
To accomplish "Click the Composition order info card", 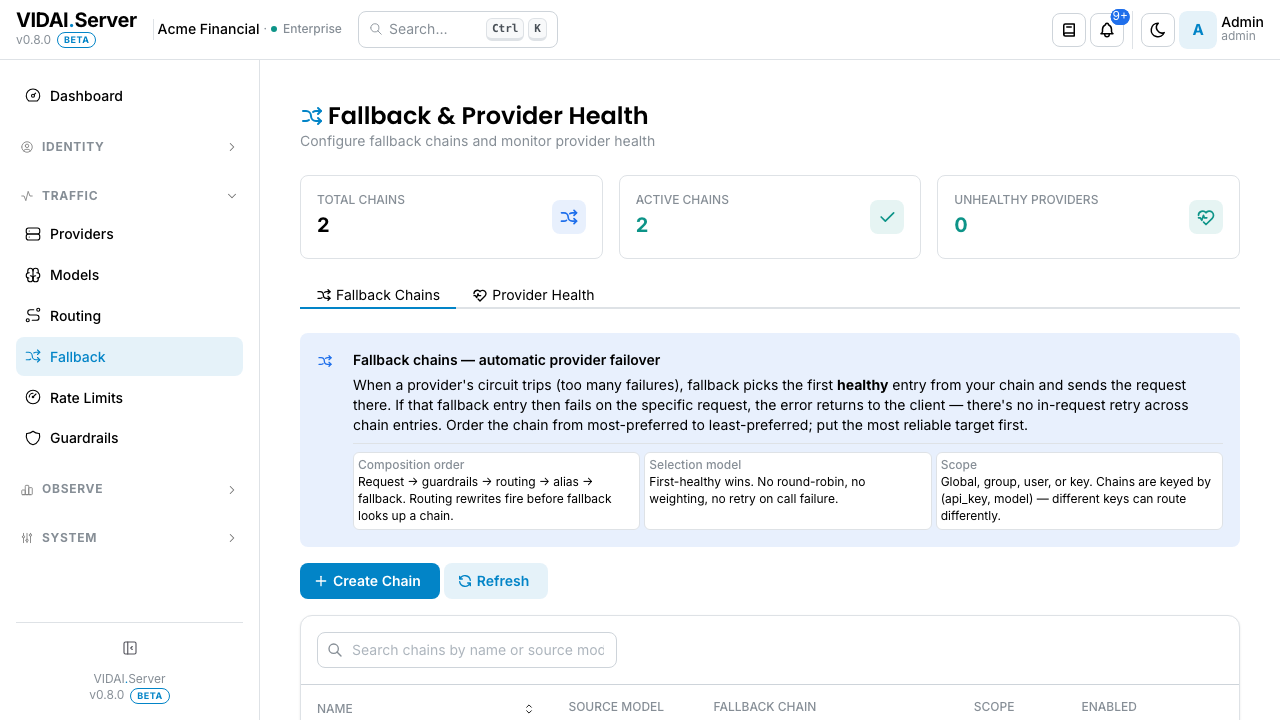I will [x=496, y=491].
